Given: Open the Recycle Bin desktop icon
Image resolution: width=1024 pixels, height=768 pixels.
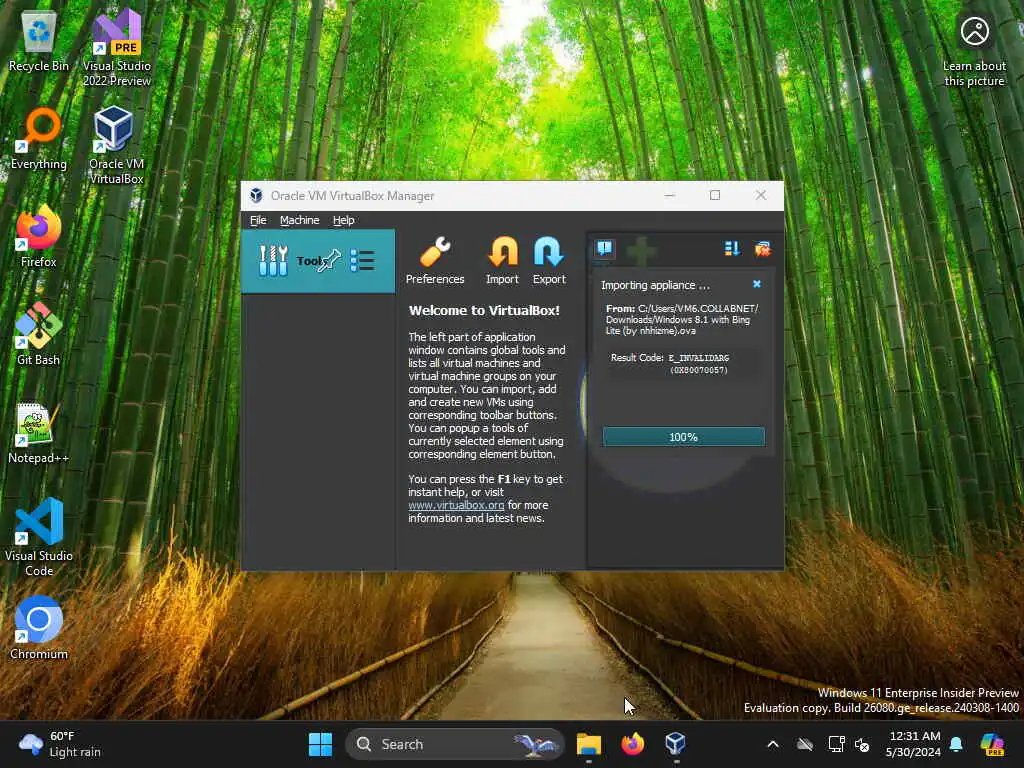Looking at the screenshot, I should pyautogui.click(x=39, y=42).
